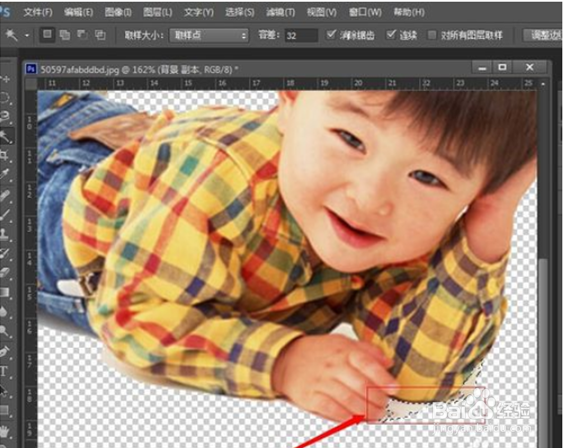Maximize the document window

point(502,67)
